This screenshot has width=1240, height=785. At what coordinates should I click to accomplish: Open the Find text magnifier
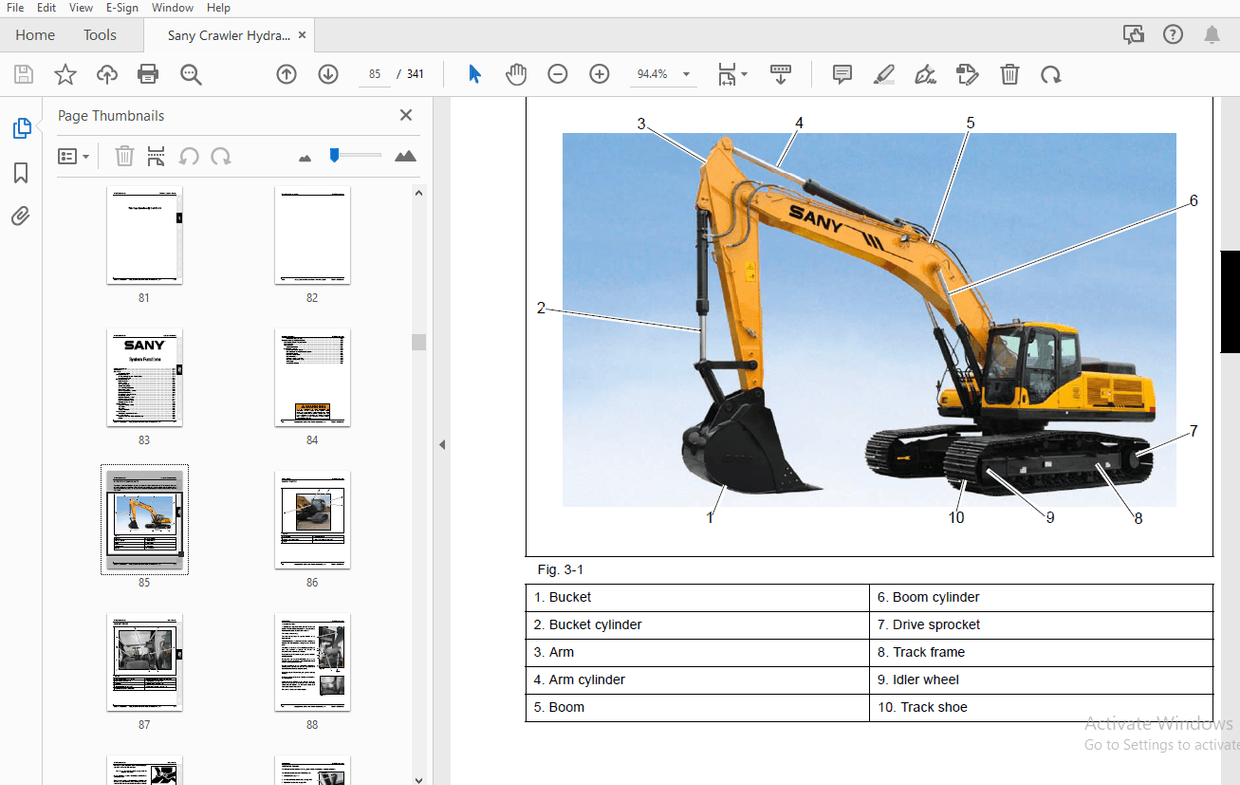pos(191,74)
